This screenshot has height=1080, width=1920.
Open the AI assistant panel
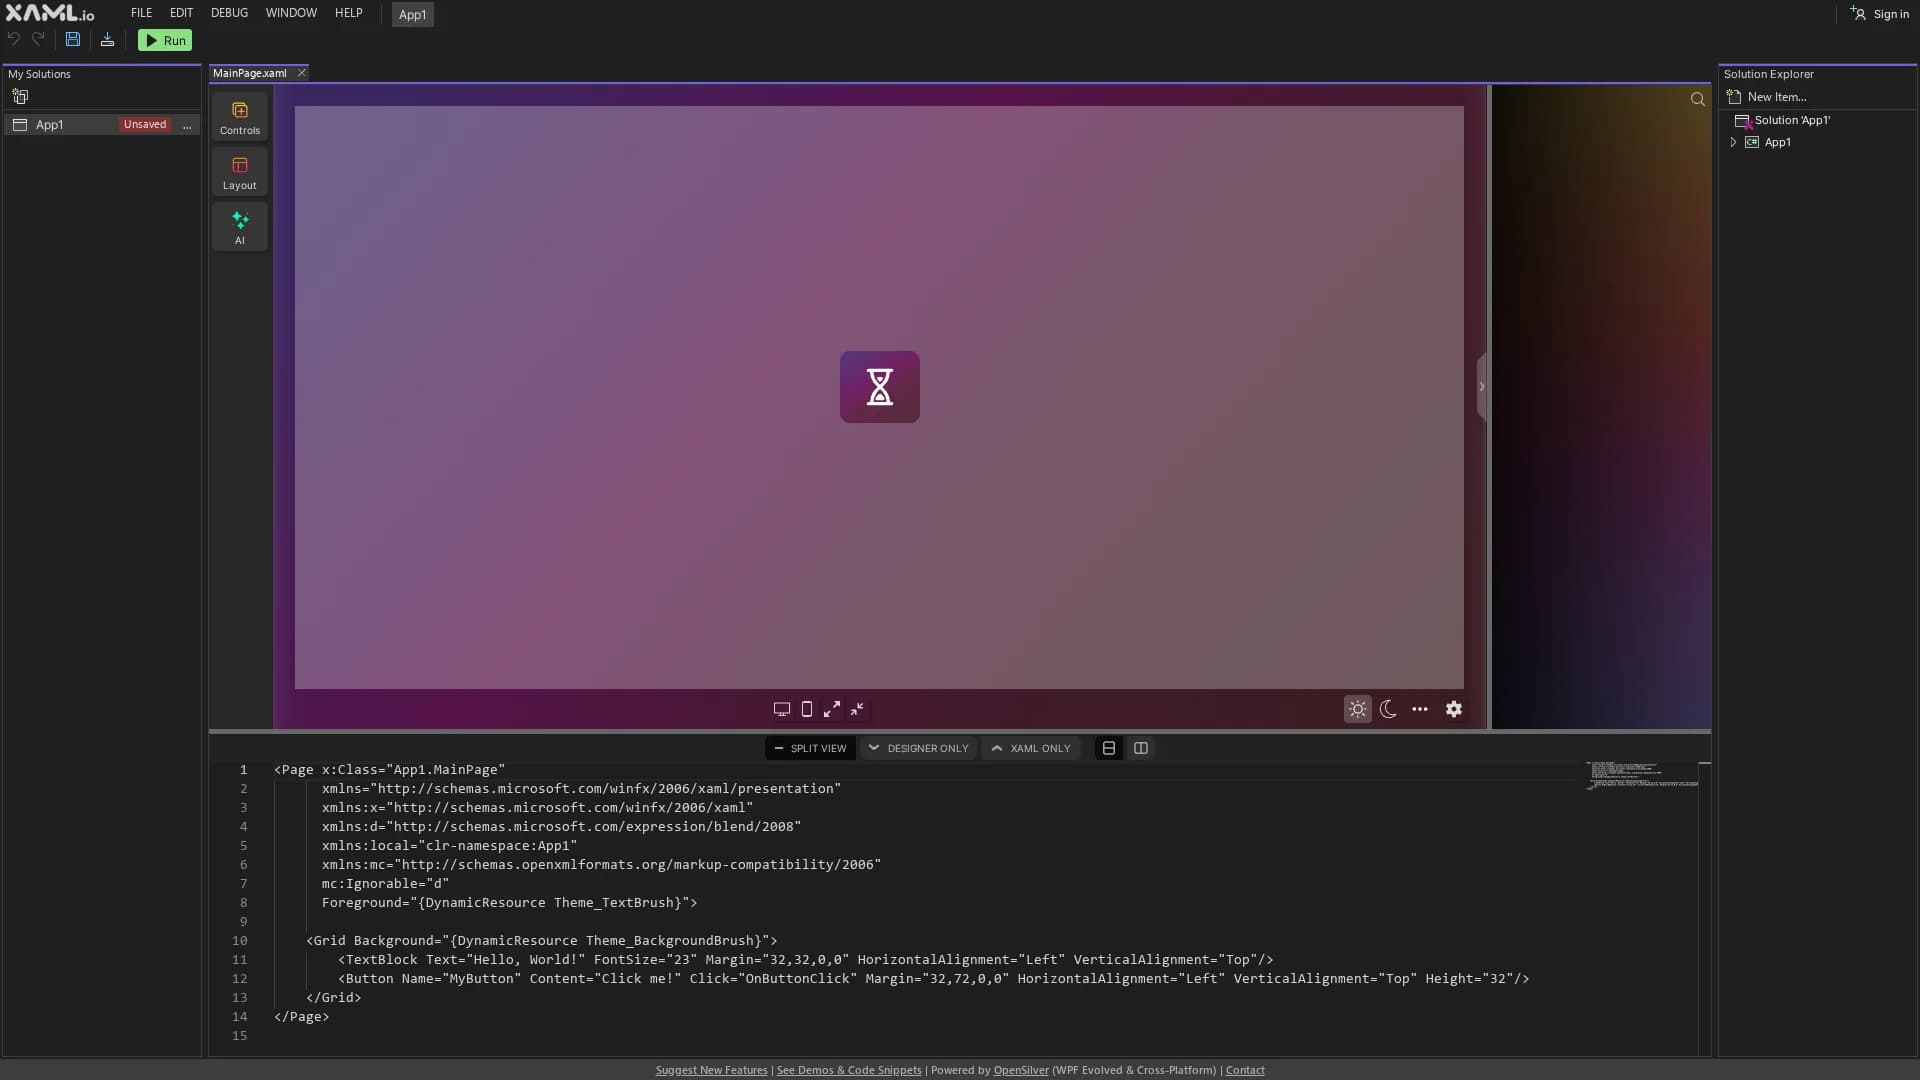coord(240,228)
